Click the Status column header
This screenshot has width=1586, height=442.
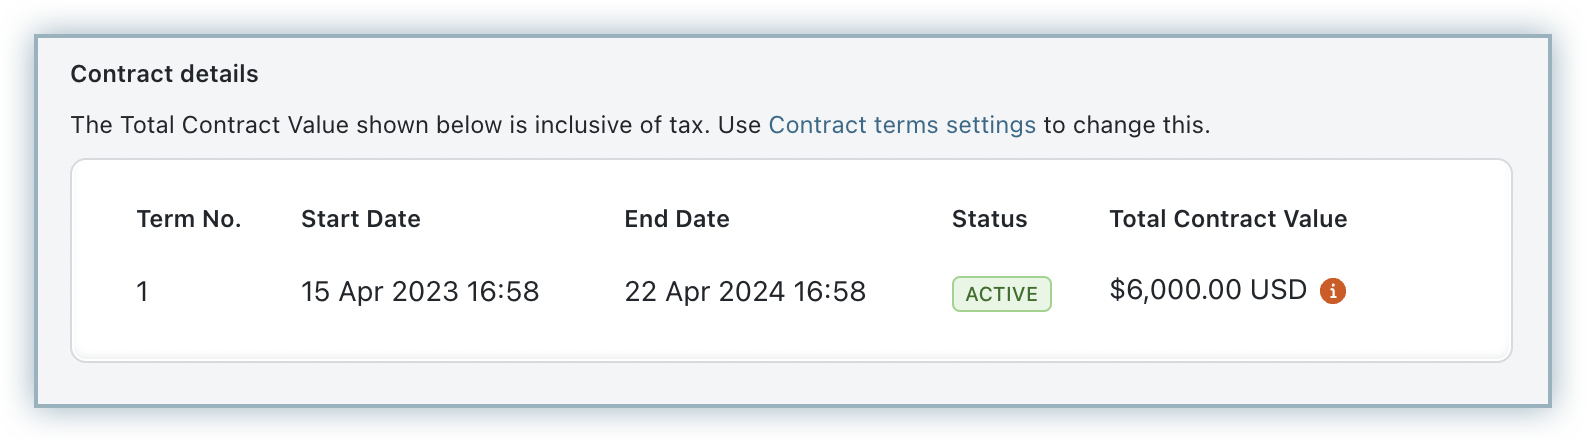point(989,219)
